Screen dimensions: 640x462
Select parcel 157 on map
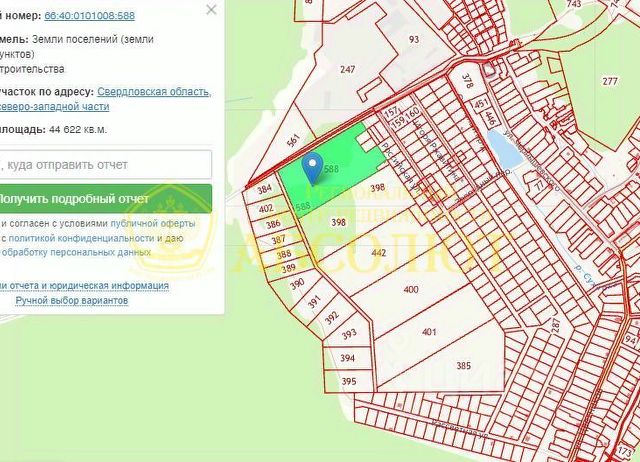[391, 111]
